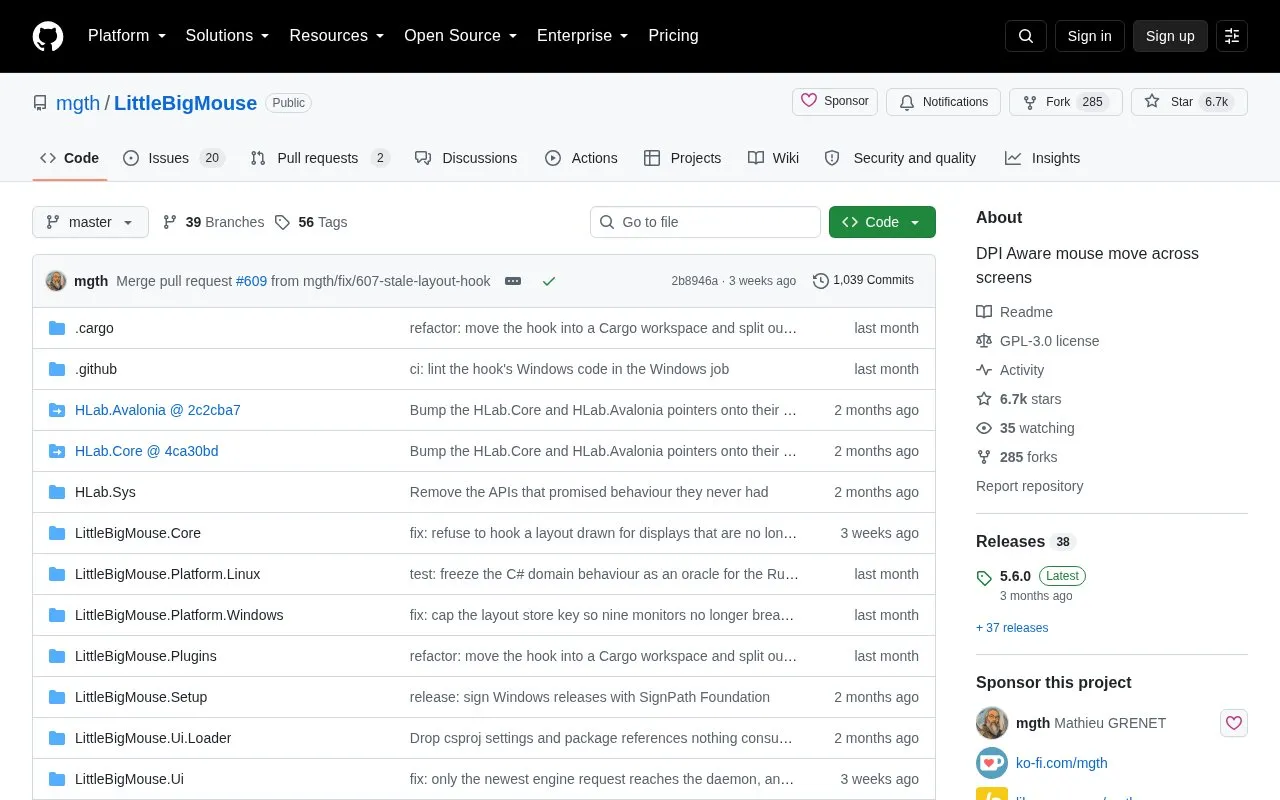The height and width of the screenshot is (800, 1280).
Task: Open the appearance settings icon in header
Action: point(1232,36)
